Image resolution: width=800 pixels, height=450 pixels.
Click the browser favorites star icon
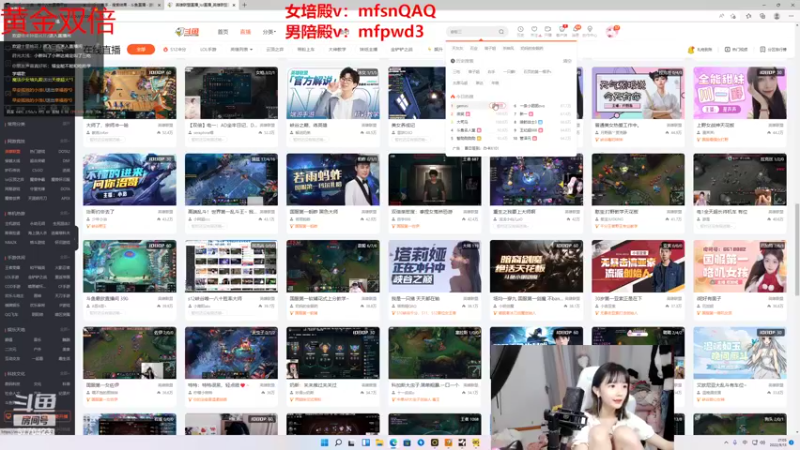click(748, 16)
